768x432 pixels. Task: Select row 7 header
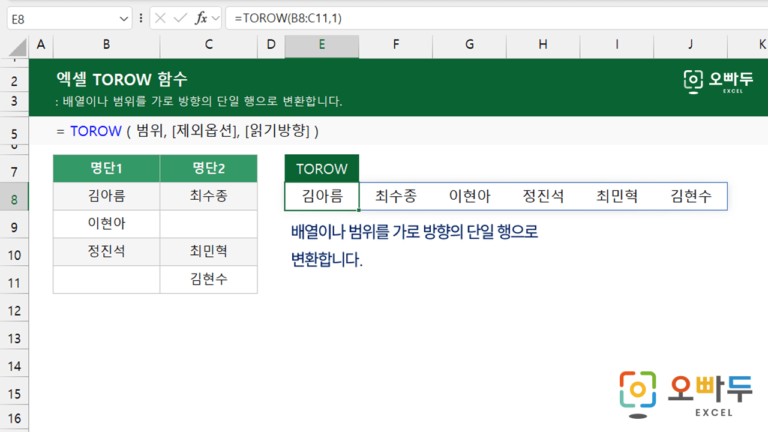[x=14, y=171]
